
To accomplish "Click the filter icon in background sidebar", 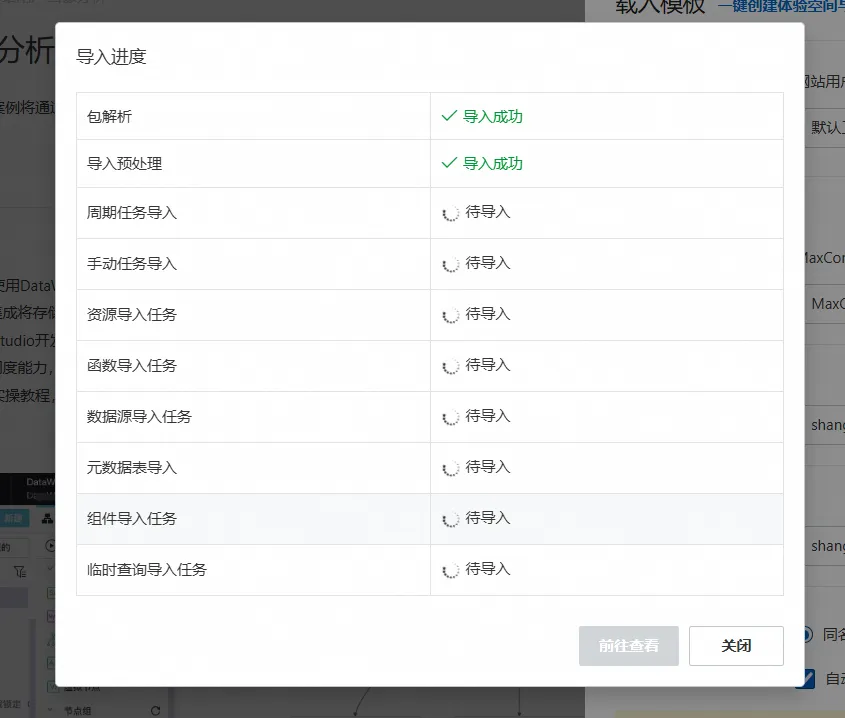I will pos(20,571).
